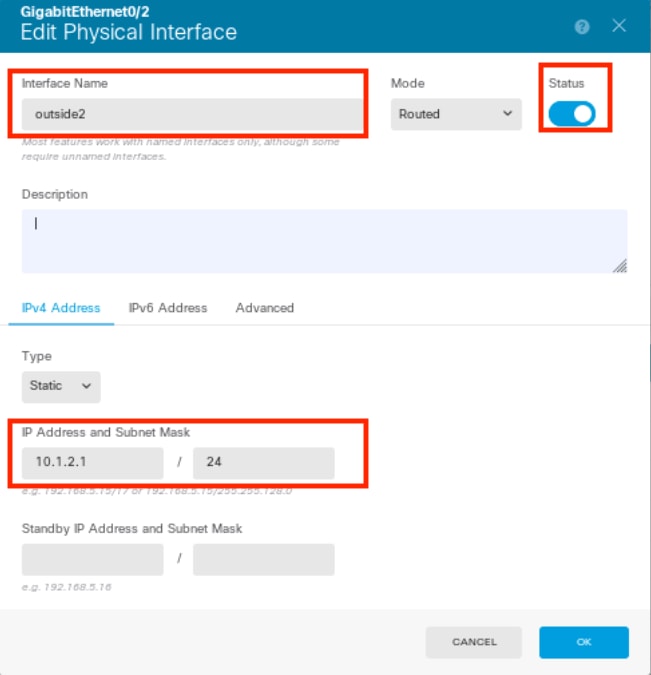Toggle the interface Status switch
This screenshot has height=675, width=651.
pos(572,114)
